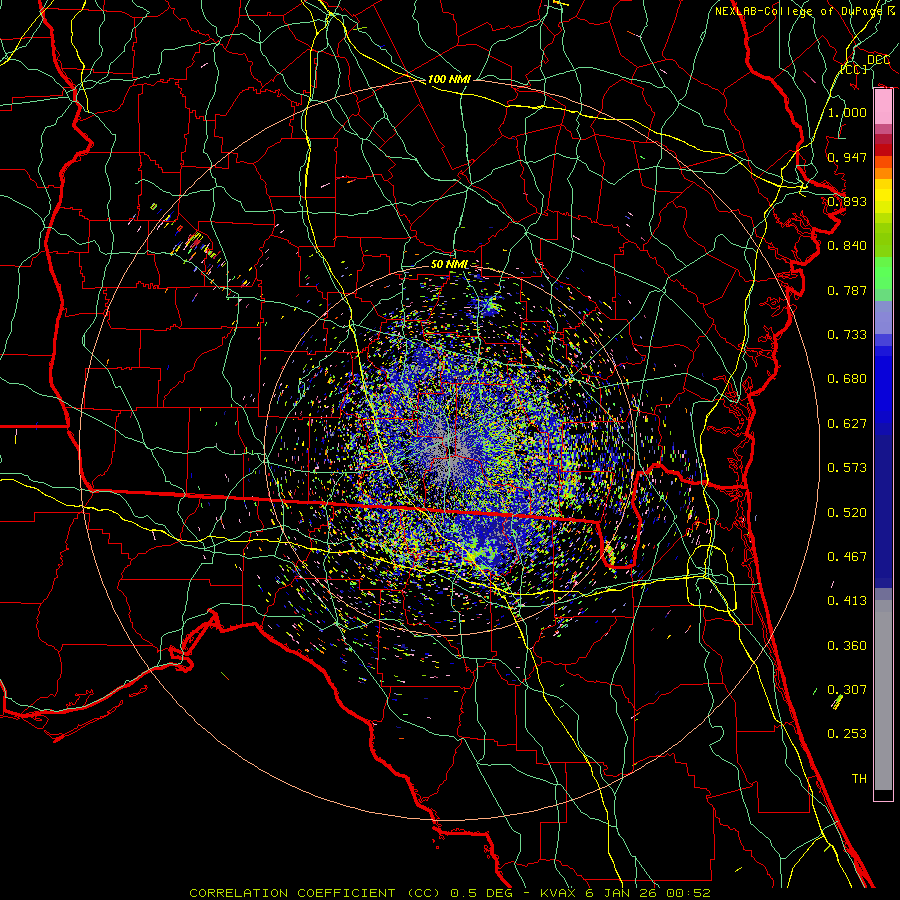Click the 0.893 legend value
Screen dimensions: 900x900
coord(847,201)
